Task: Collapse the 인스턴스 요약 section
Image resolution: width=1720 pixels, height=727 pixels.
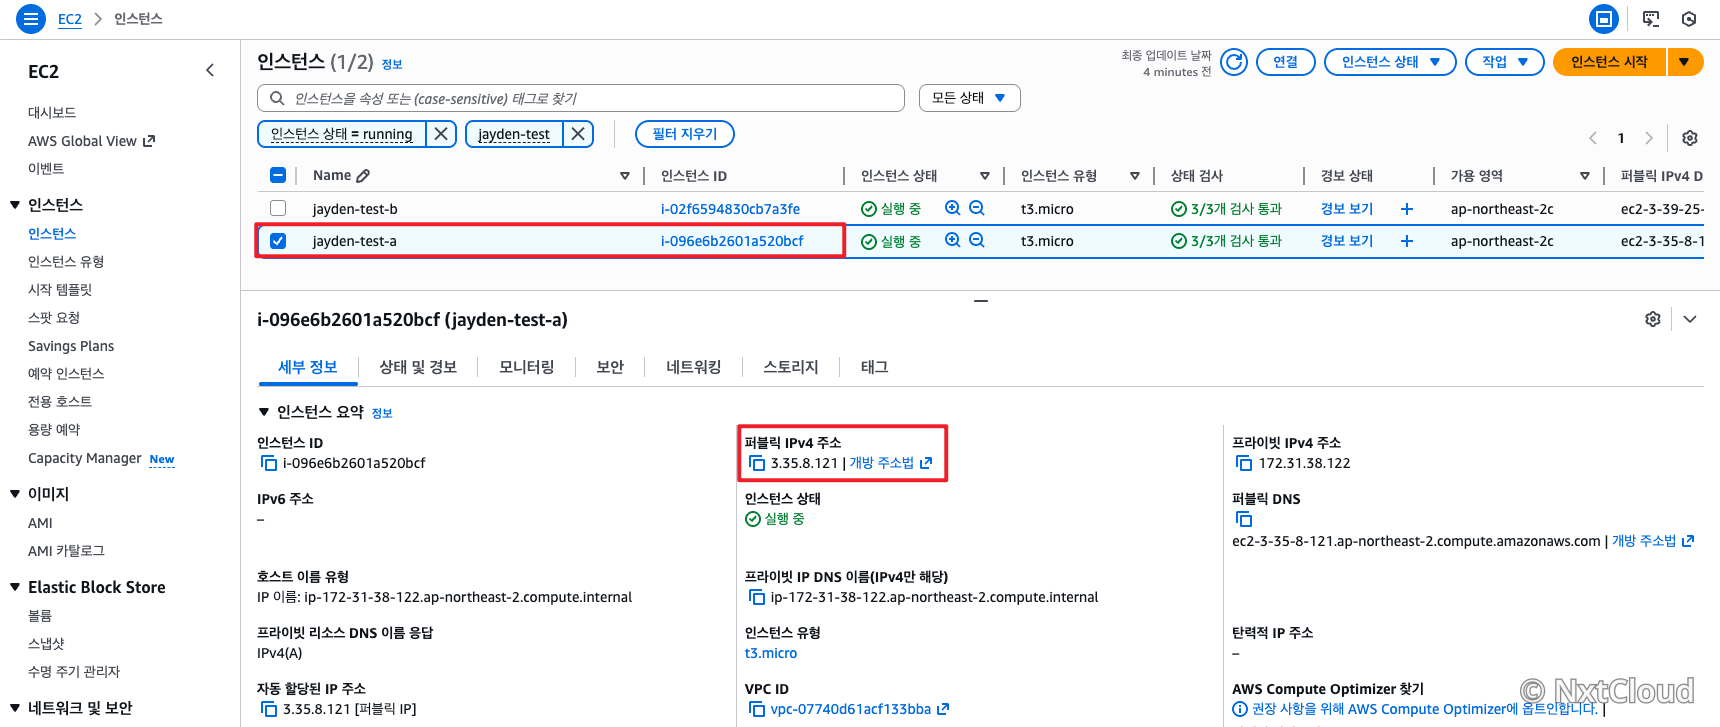Action: (264, 412)
